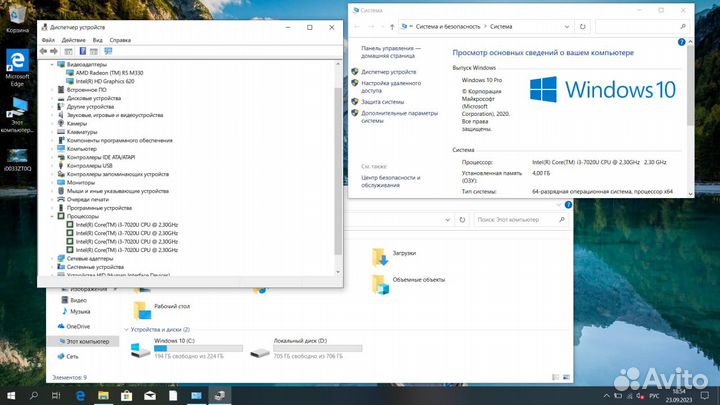Click the Локальный диск (D:) free space bar
The image size is (720, 405).
pyautogui.click(x=318, y=349)
